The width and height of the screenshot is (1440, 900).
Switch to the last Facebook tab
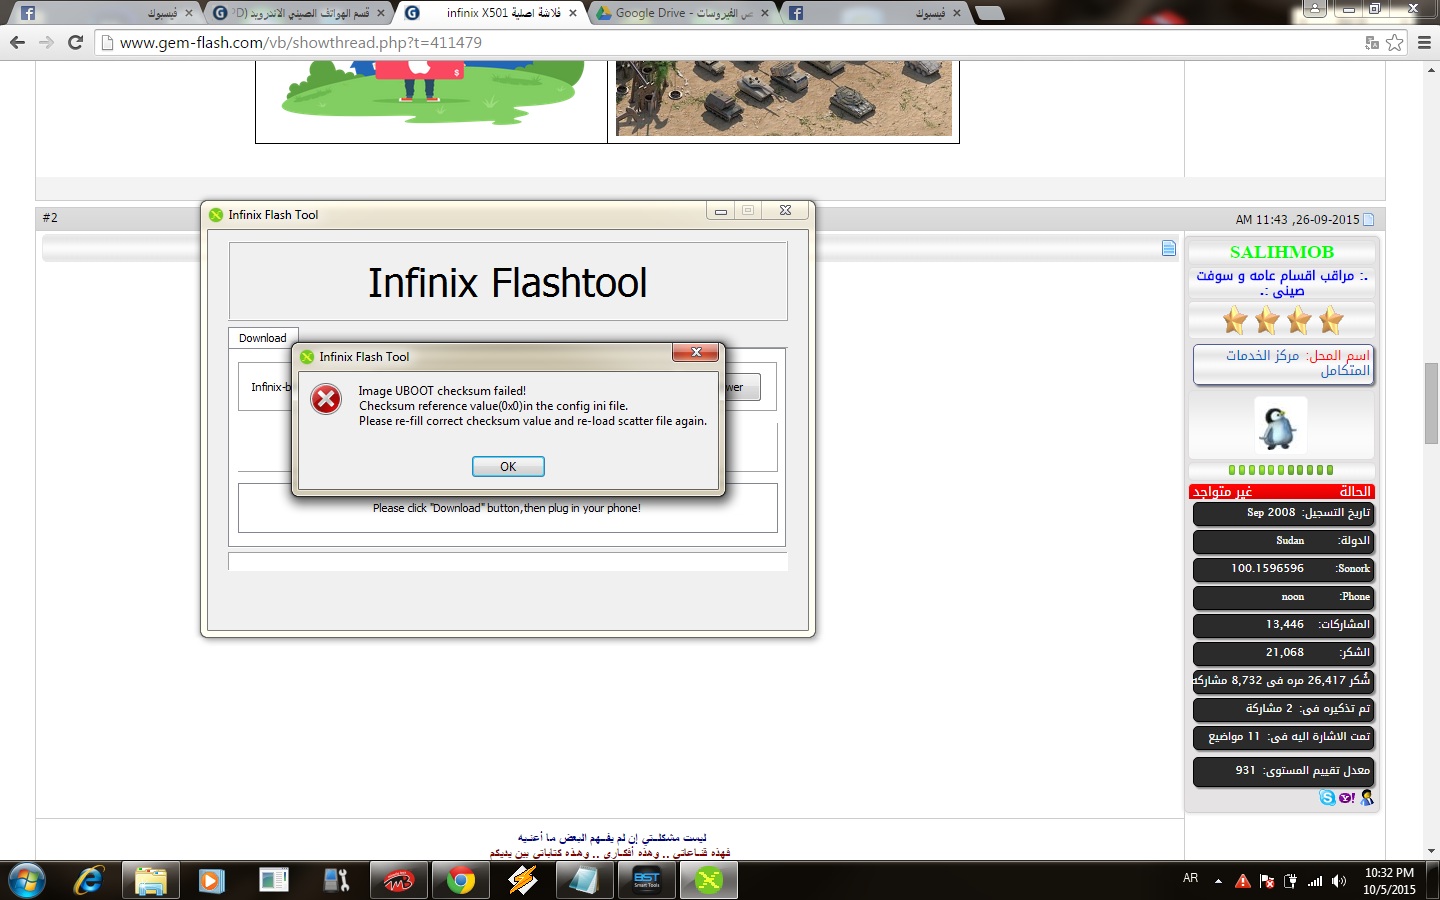pyautogui.click(x=873, y=13)
